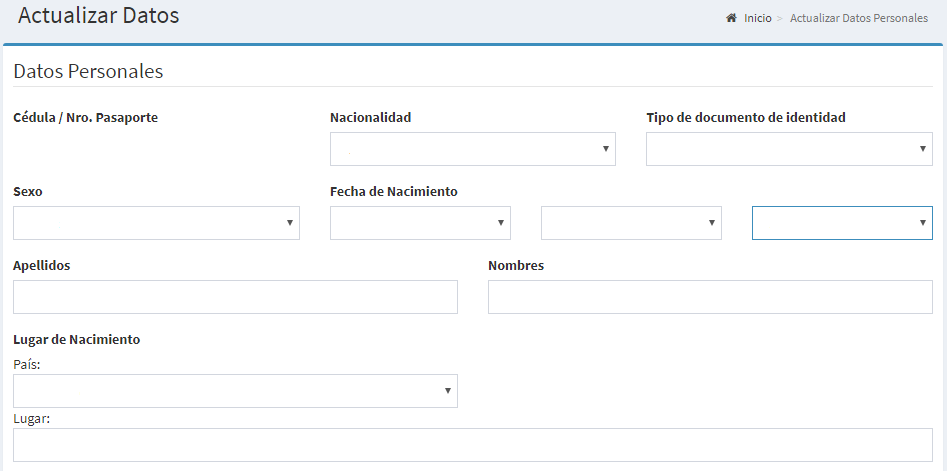The width and height of the screenshot is (947, 471).
Task: Click the arrow of the middle birth date dropdown
Action: (x=711, y=223)
